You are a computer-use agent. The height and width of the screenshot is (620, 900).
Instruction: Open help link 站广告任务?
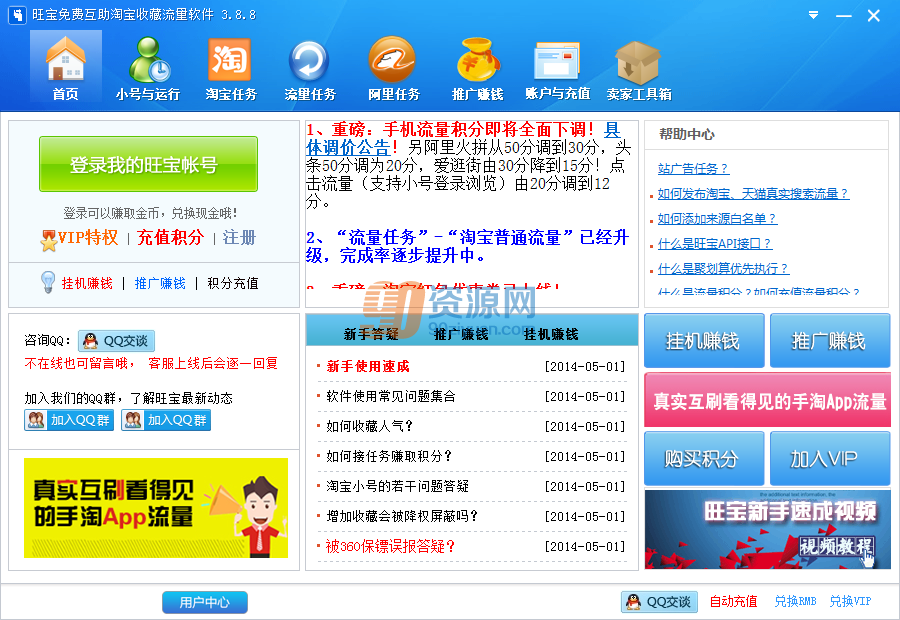(693, 169)
